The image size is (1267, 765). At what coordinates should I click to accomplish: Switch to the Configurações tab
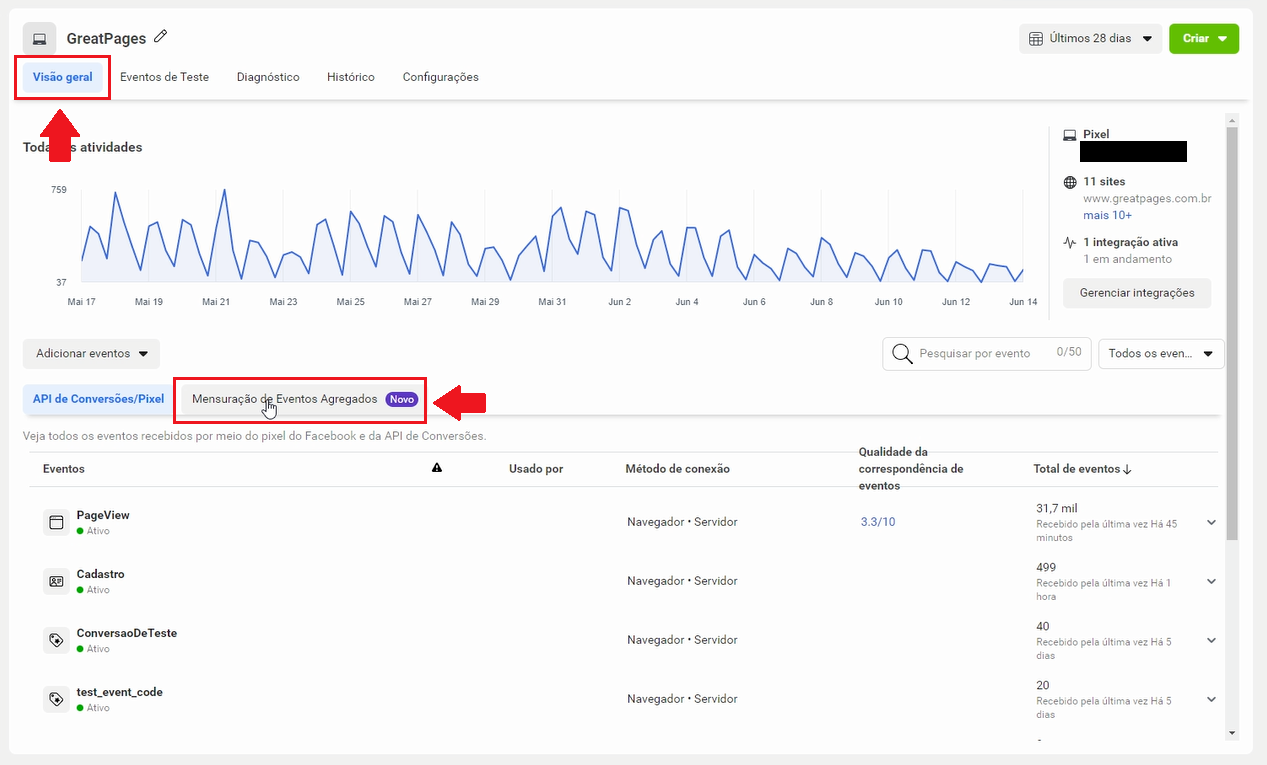pos(441,77)
